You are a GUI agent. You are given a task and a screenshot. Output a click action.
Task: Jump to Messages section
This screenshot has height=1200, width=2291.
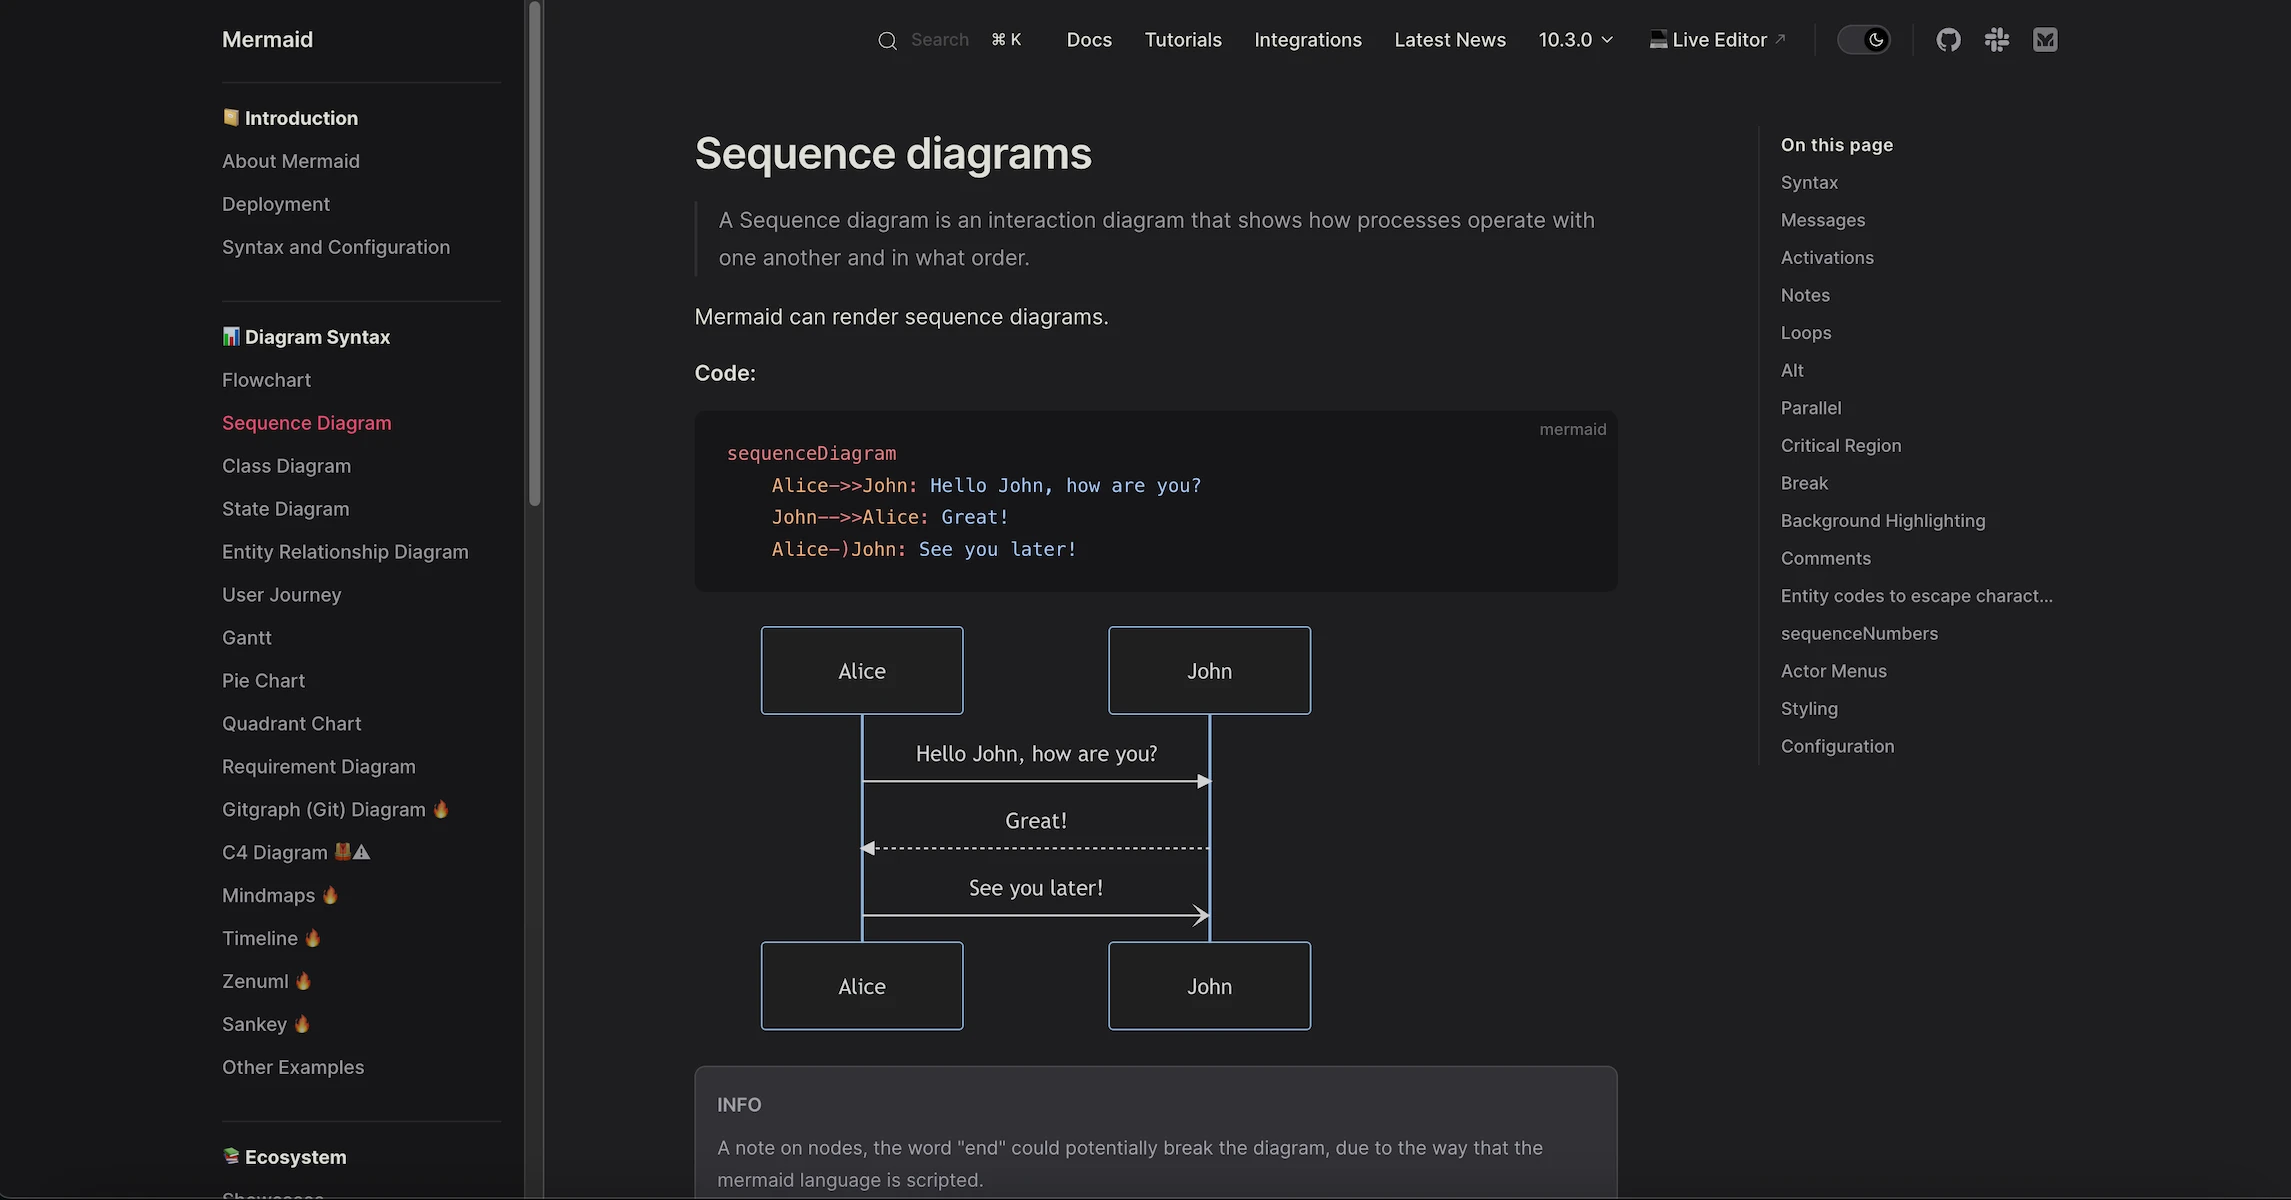[x=1822, y=220]
